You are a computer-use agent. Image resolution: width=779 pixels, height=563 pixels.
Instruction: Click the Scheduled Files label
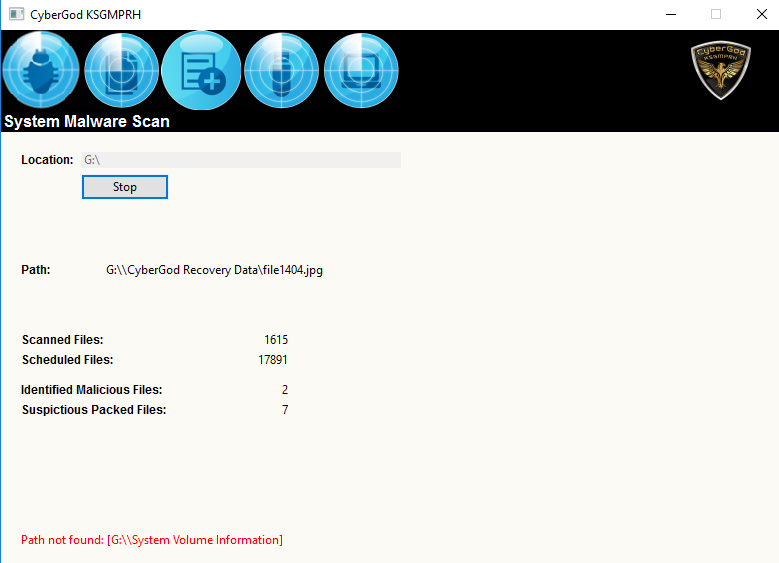pos(68,359)
